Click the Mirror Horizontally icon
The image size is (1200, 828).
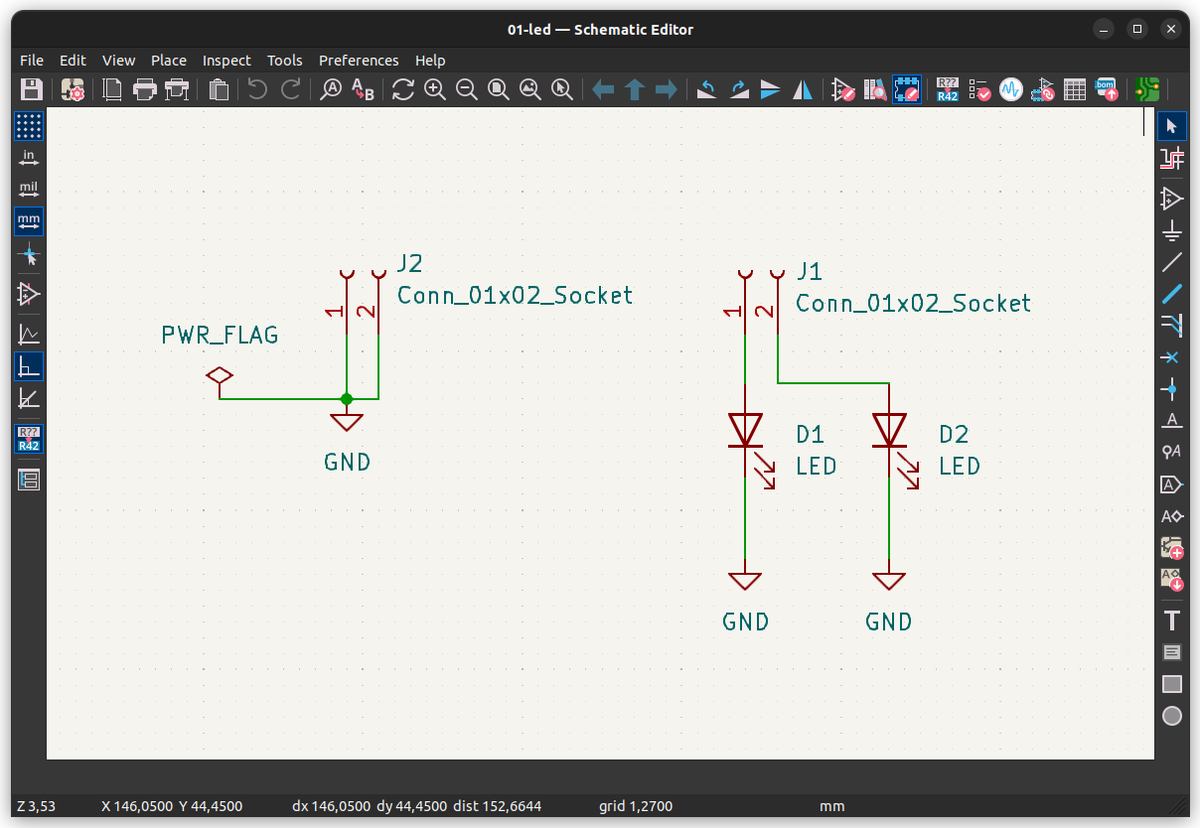click(x=803, y=90)
